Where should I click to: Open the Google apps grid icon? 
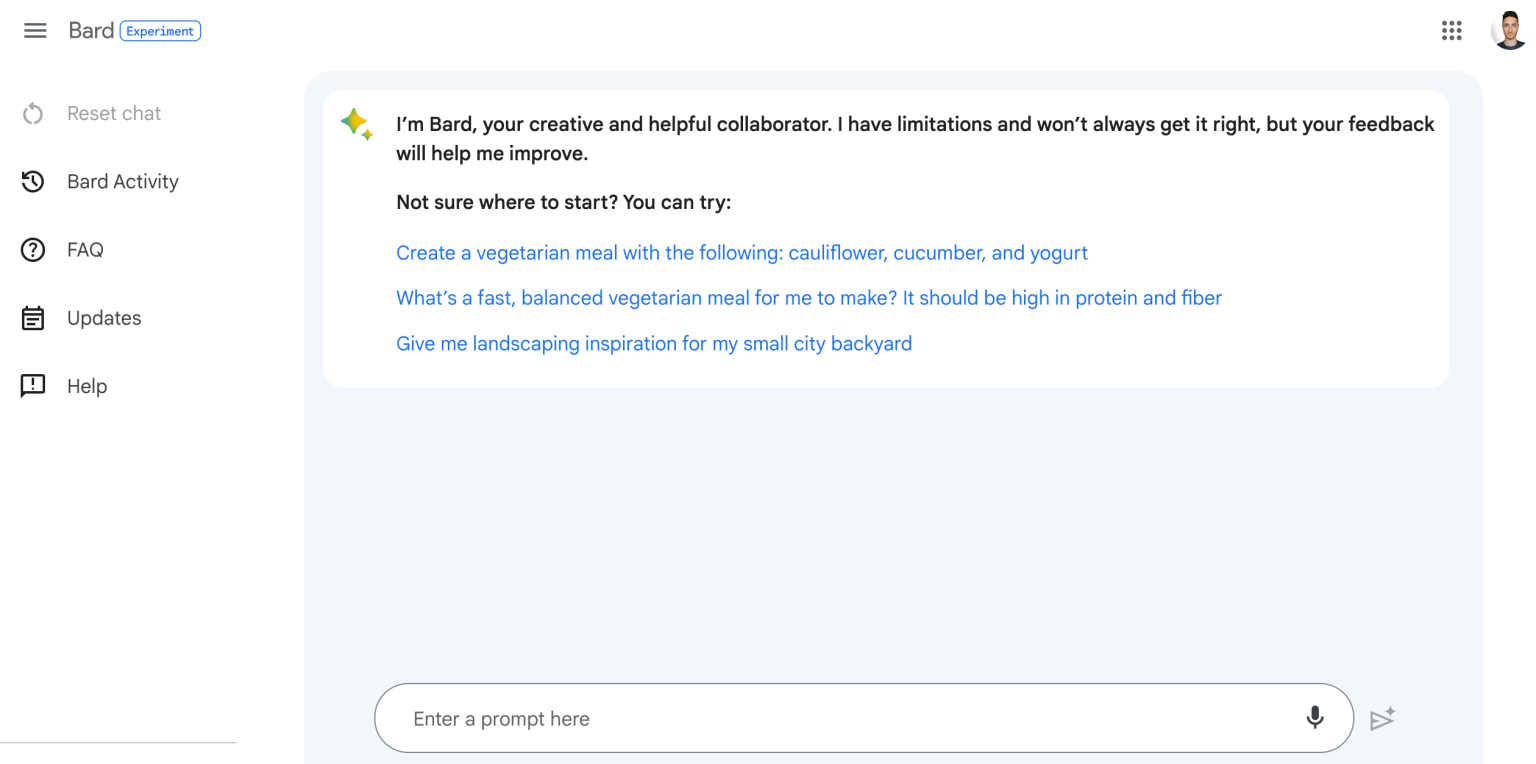1452,31
